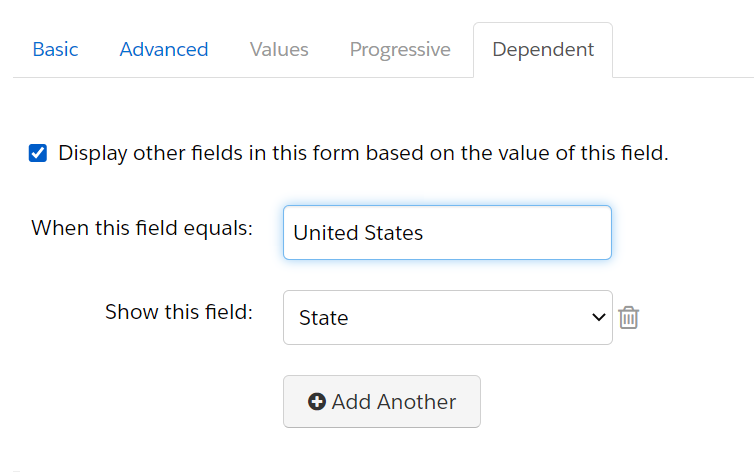Click the Add Another button
754x472 pixels.
382,401
